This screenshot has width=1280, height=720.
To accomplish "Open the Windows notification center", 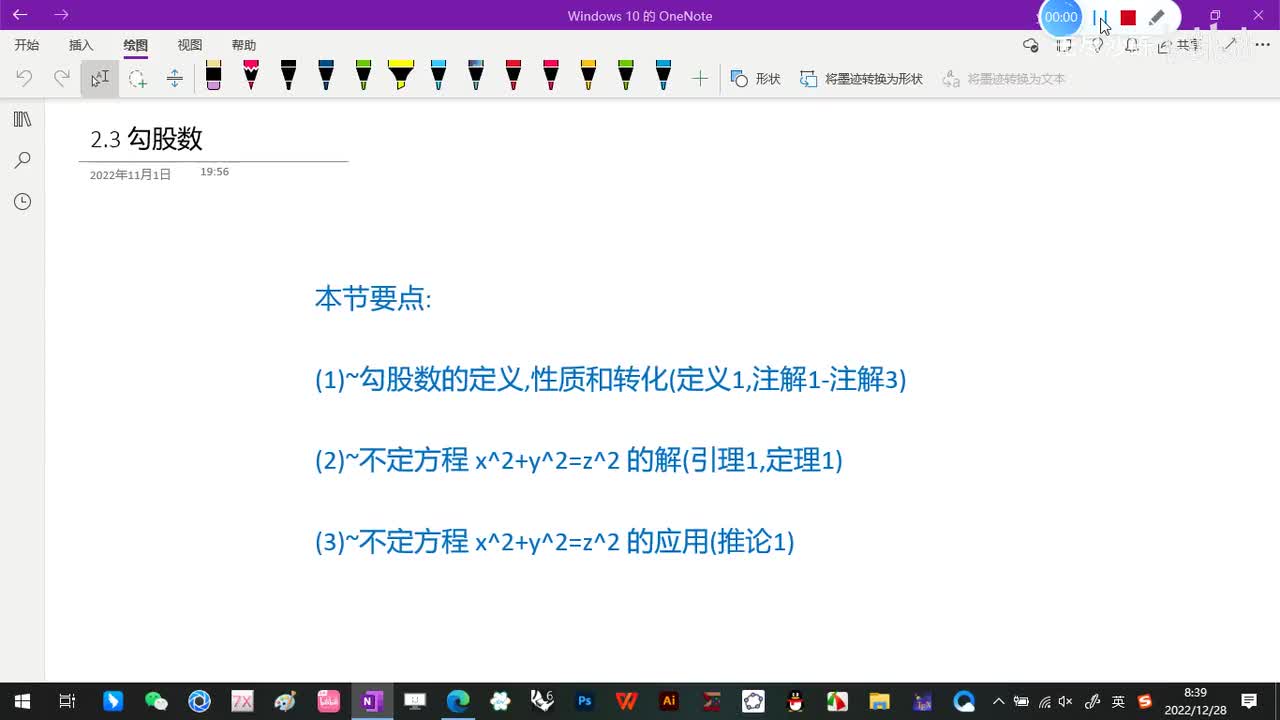I will click(1249, 701).
